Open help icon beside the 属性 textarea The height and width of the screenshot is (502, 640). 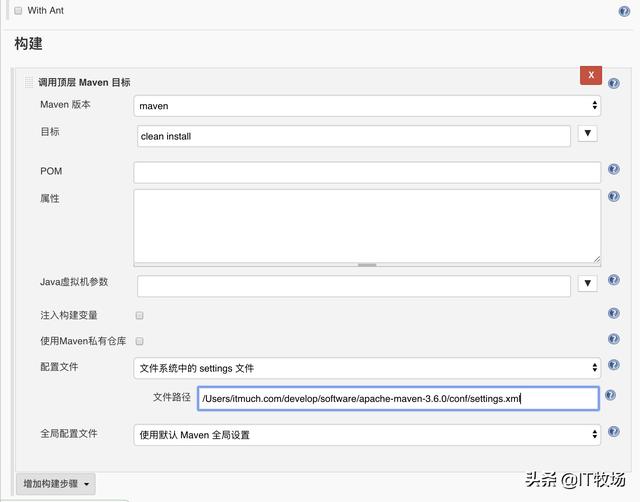tap(613, 196)
